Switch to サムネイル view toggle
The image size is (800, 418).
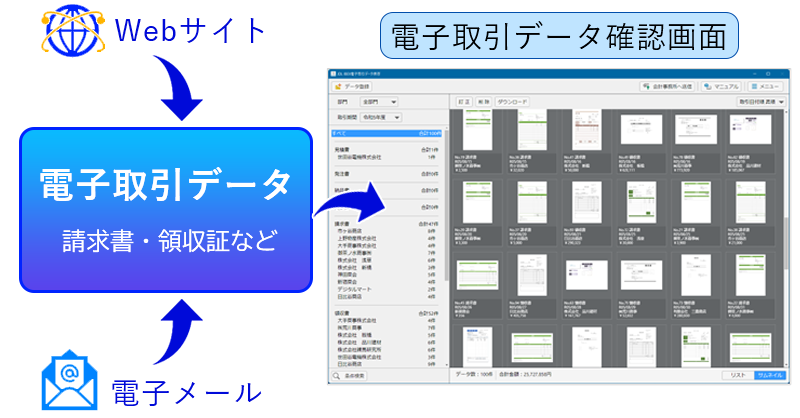769,375
